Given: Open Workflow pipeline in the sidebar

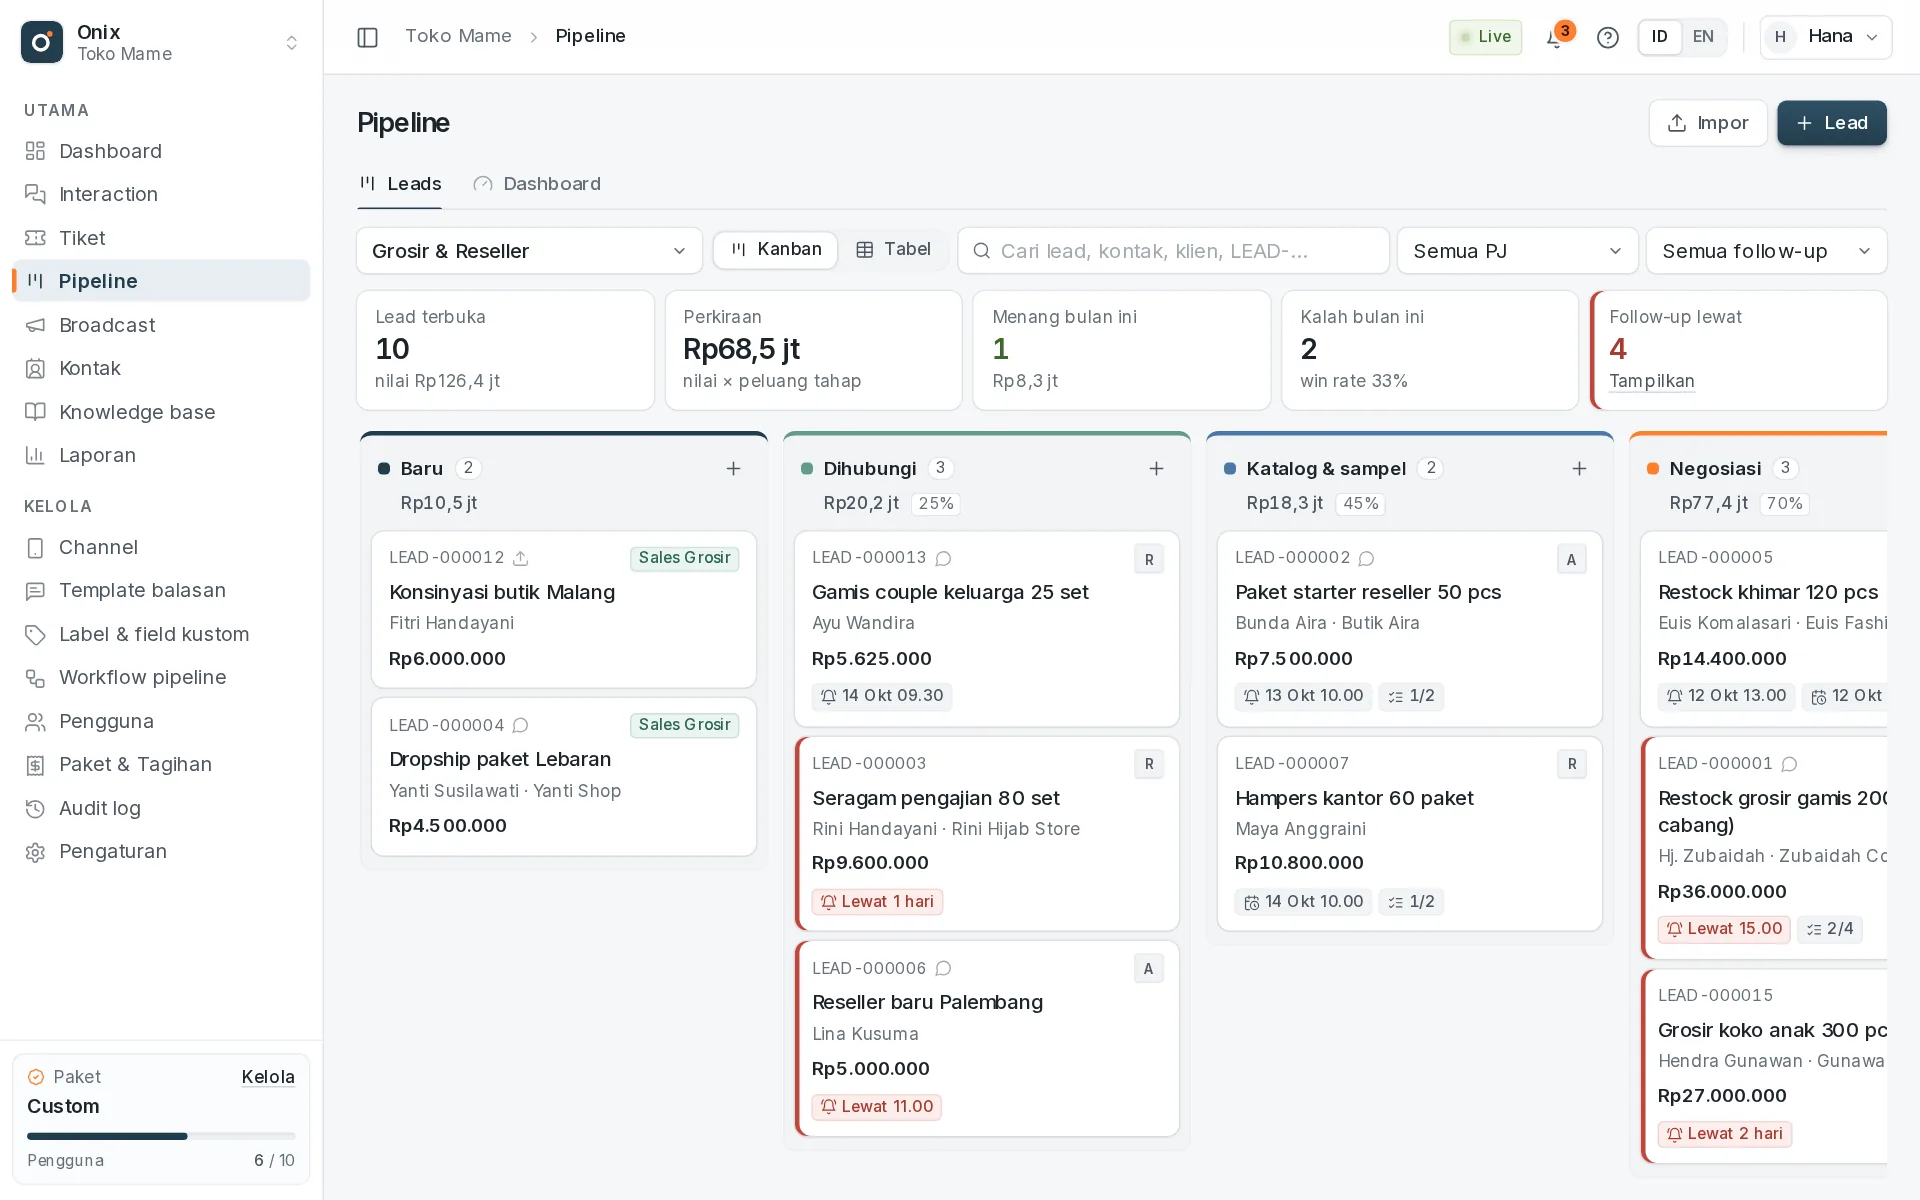Looking at the screenshot, I should tap(161, 677).
